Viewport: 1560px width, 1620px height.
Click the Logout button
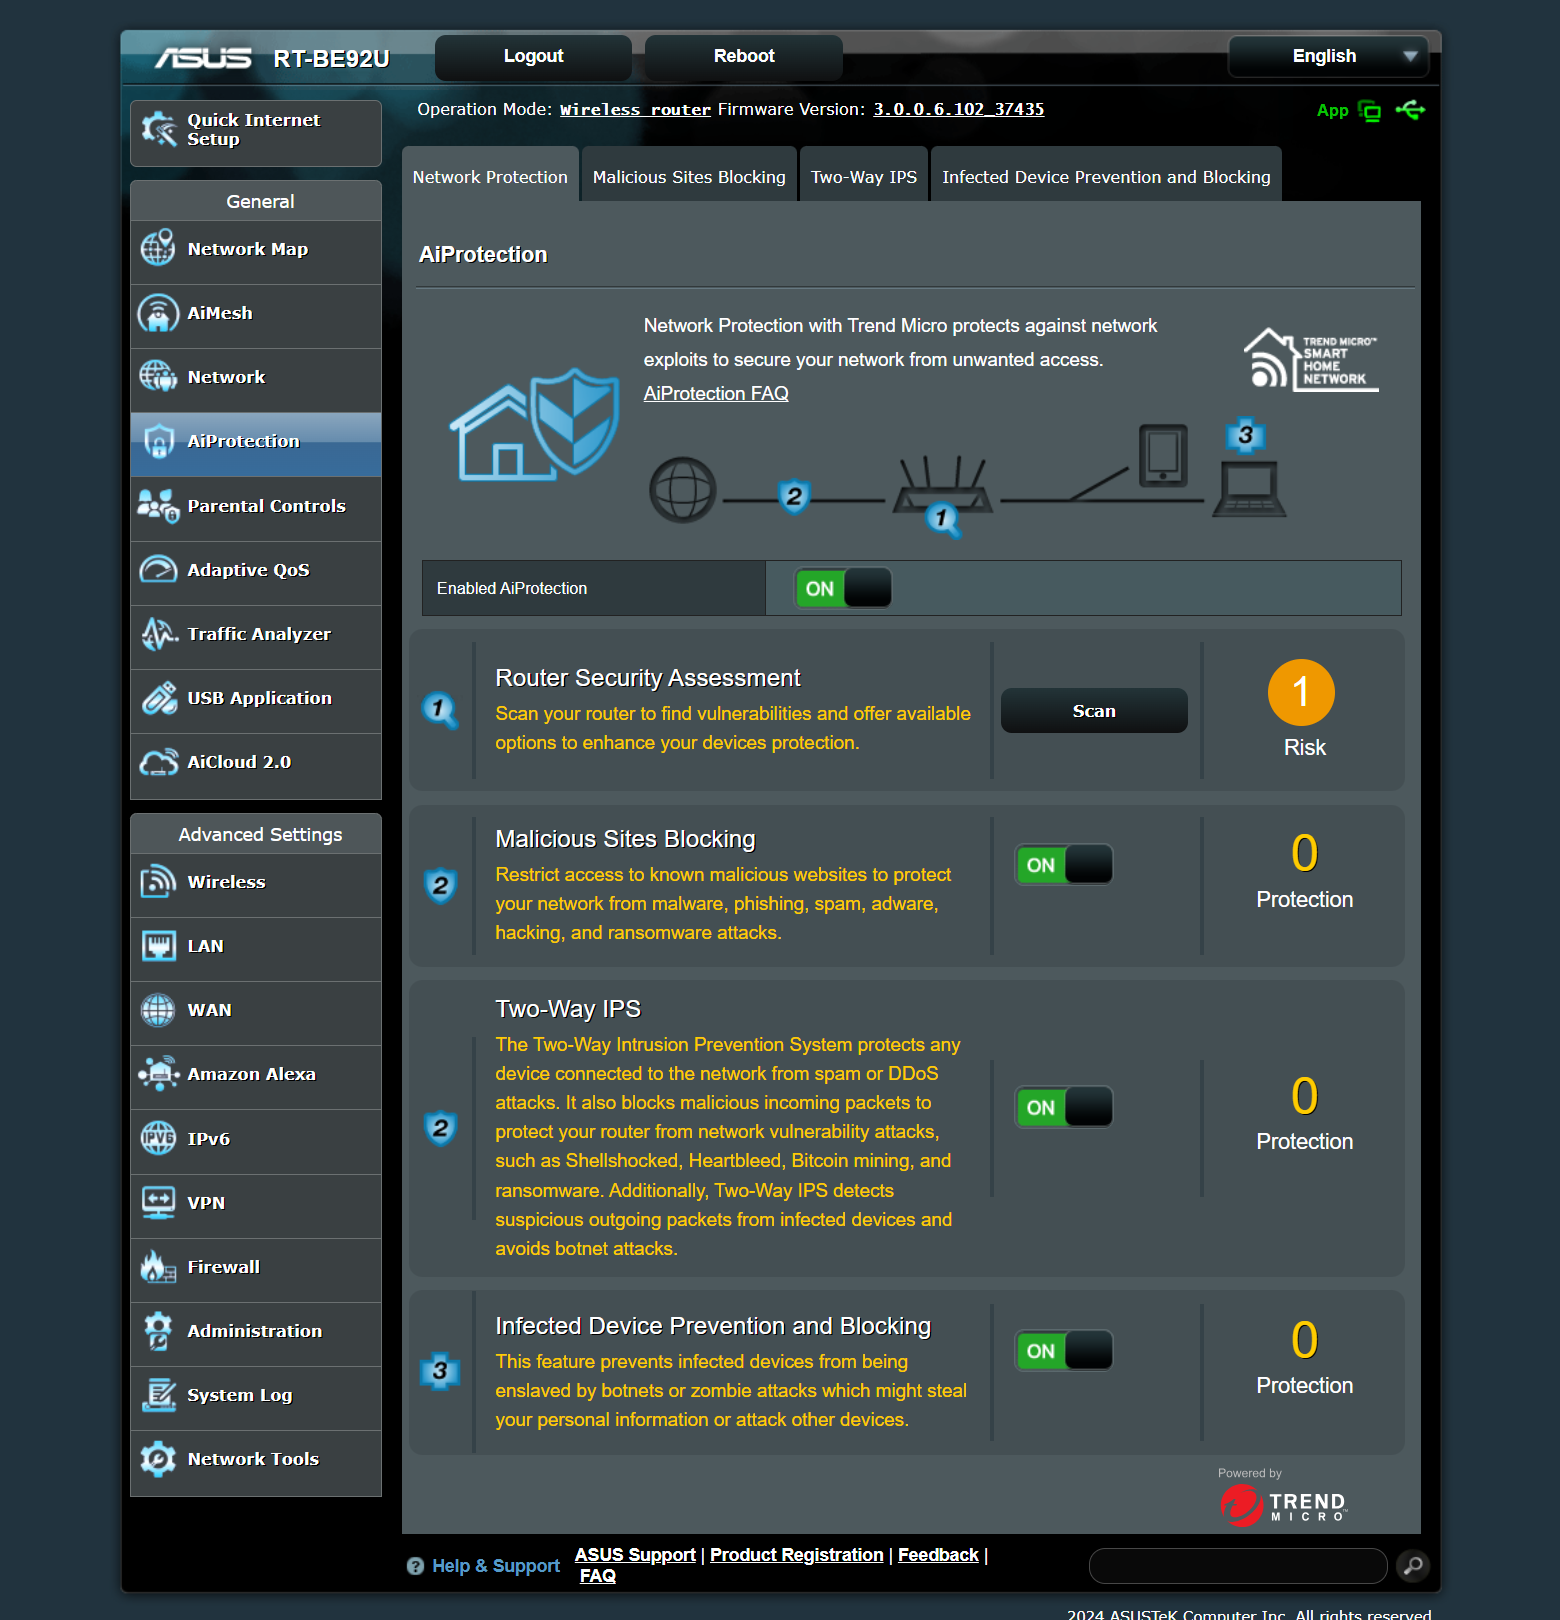click(x=533, y=56)
